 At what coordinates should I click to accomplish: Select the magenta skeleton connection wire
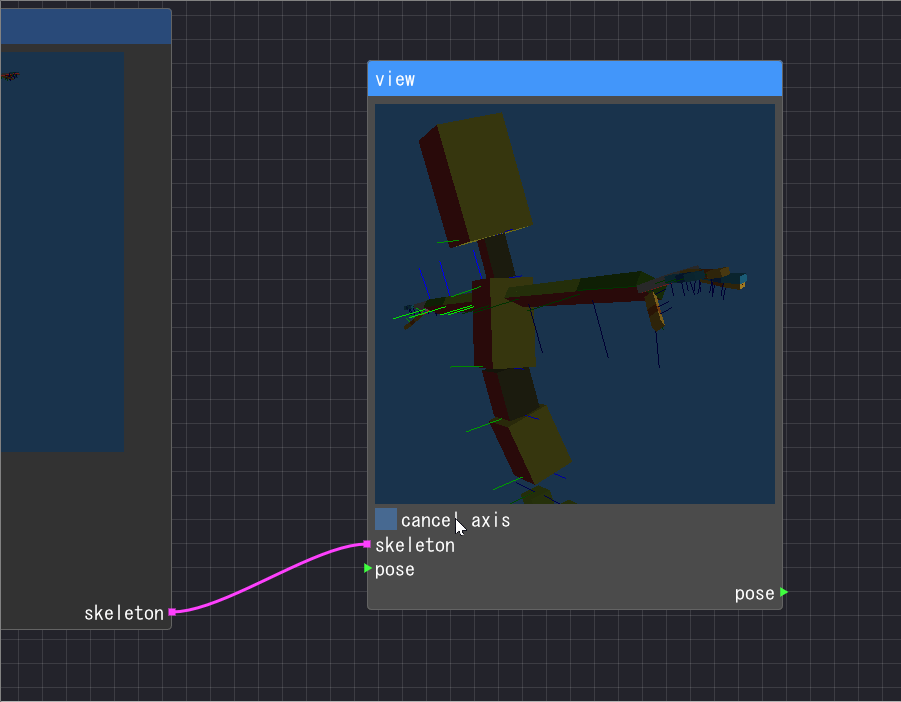click(269, 577)
